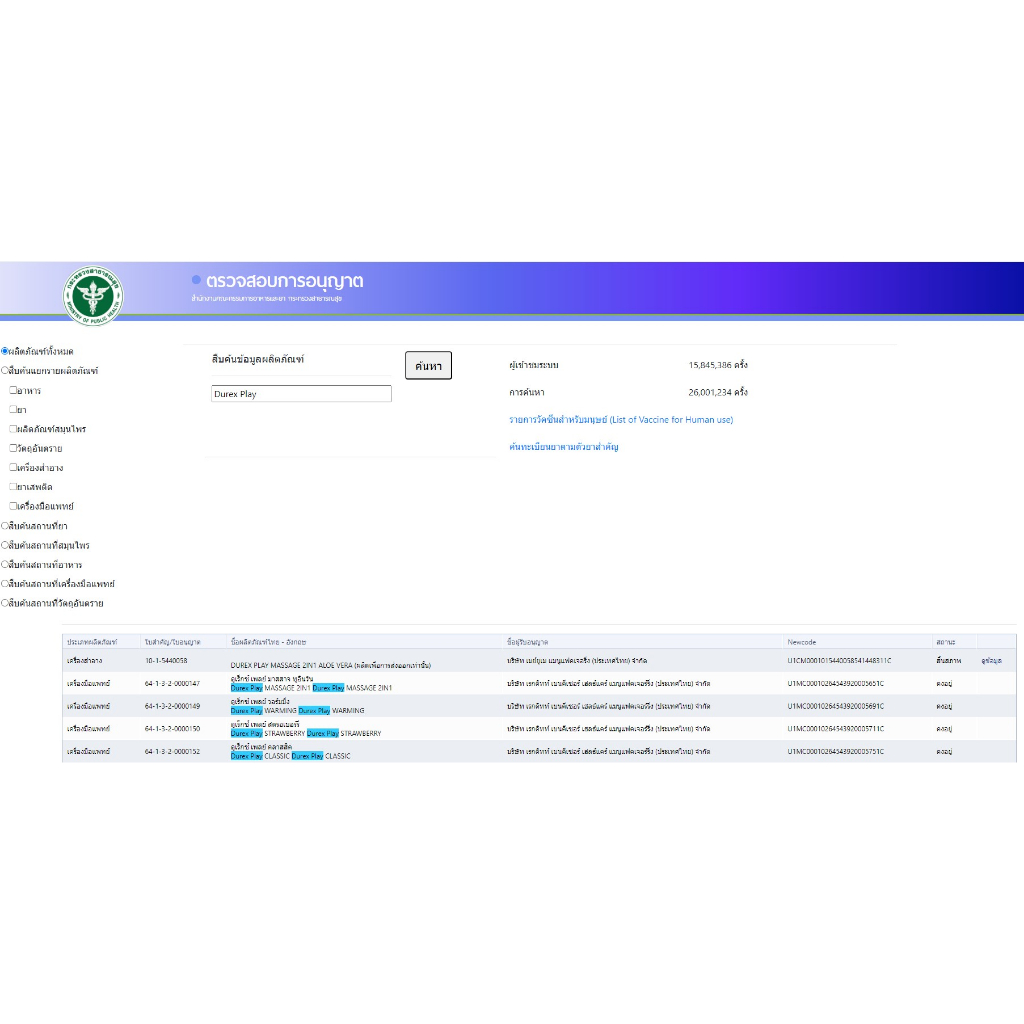Click the Newcode ending in 5651C
Screen dimensions: 1024x1024
point(835,684)
